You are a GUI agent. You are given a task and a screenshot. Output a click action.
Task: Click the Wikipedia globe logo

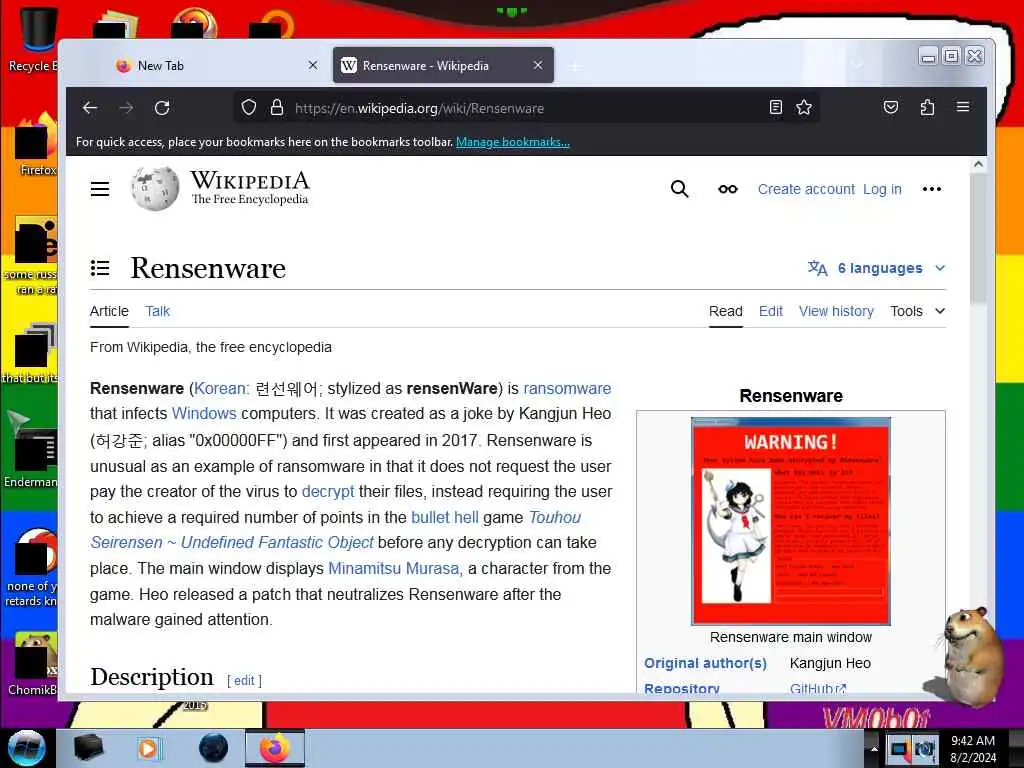click(x=155, y=188)
